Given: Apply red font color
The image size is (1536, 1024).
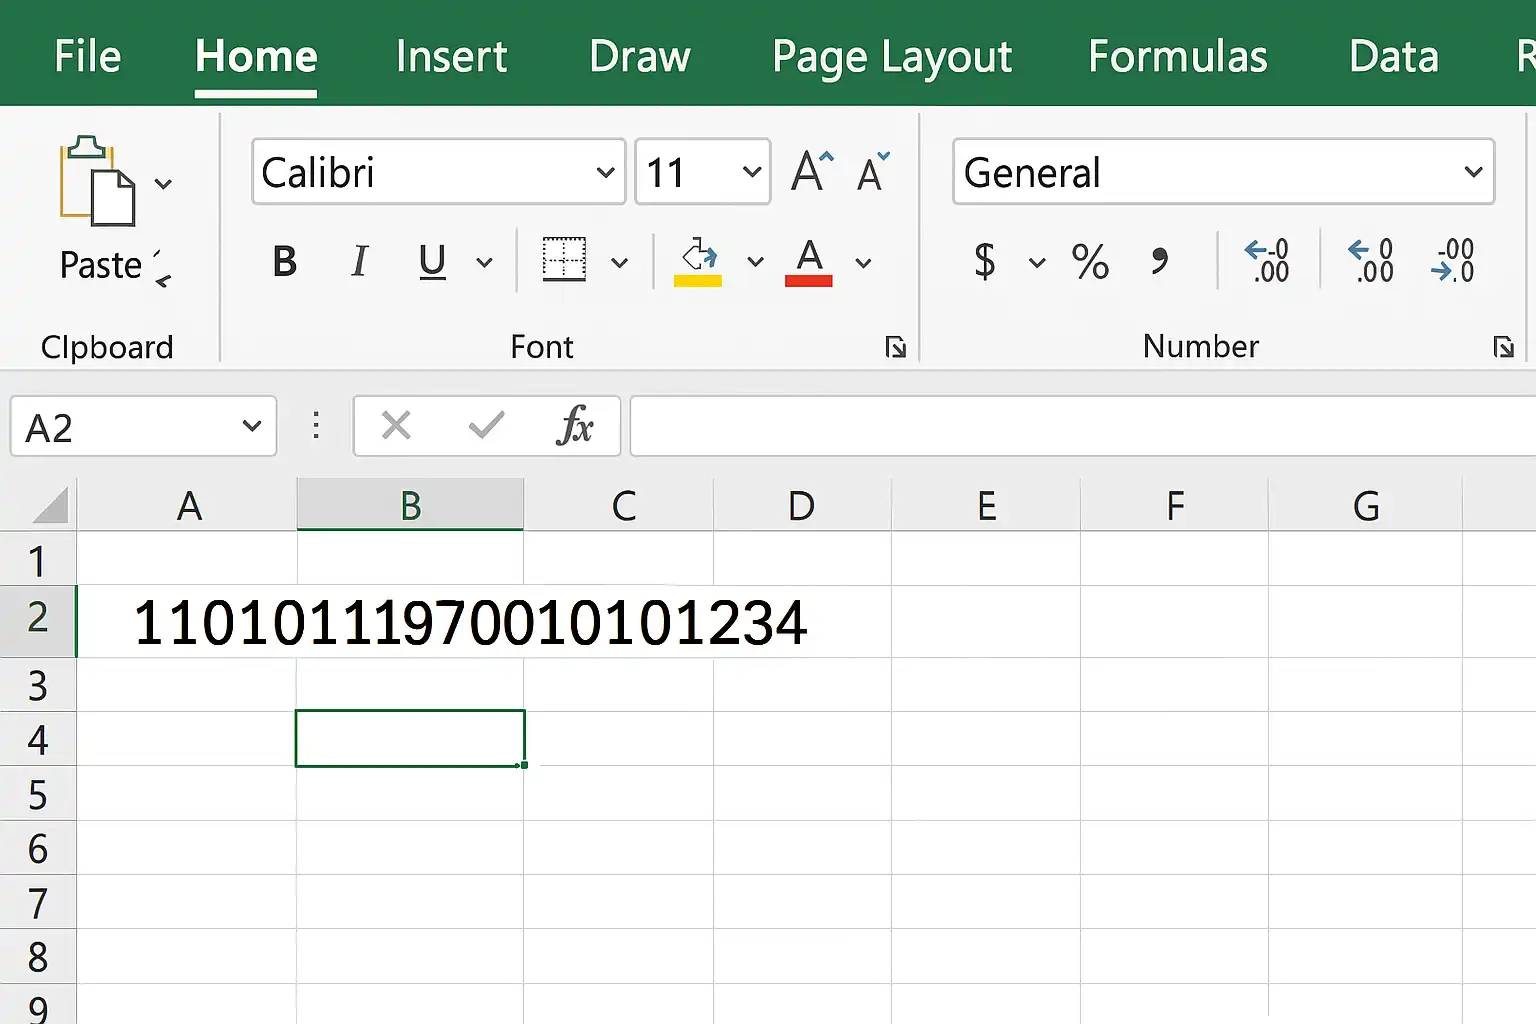Looking at the screenshot, I should tap(809, 262).
